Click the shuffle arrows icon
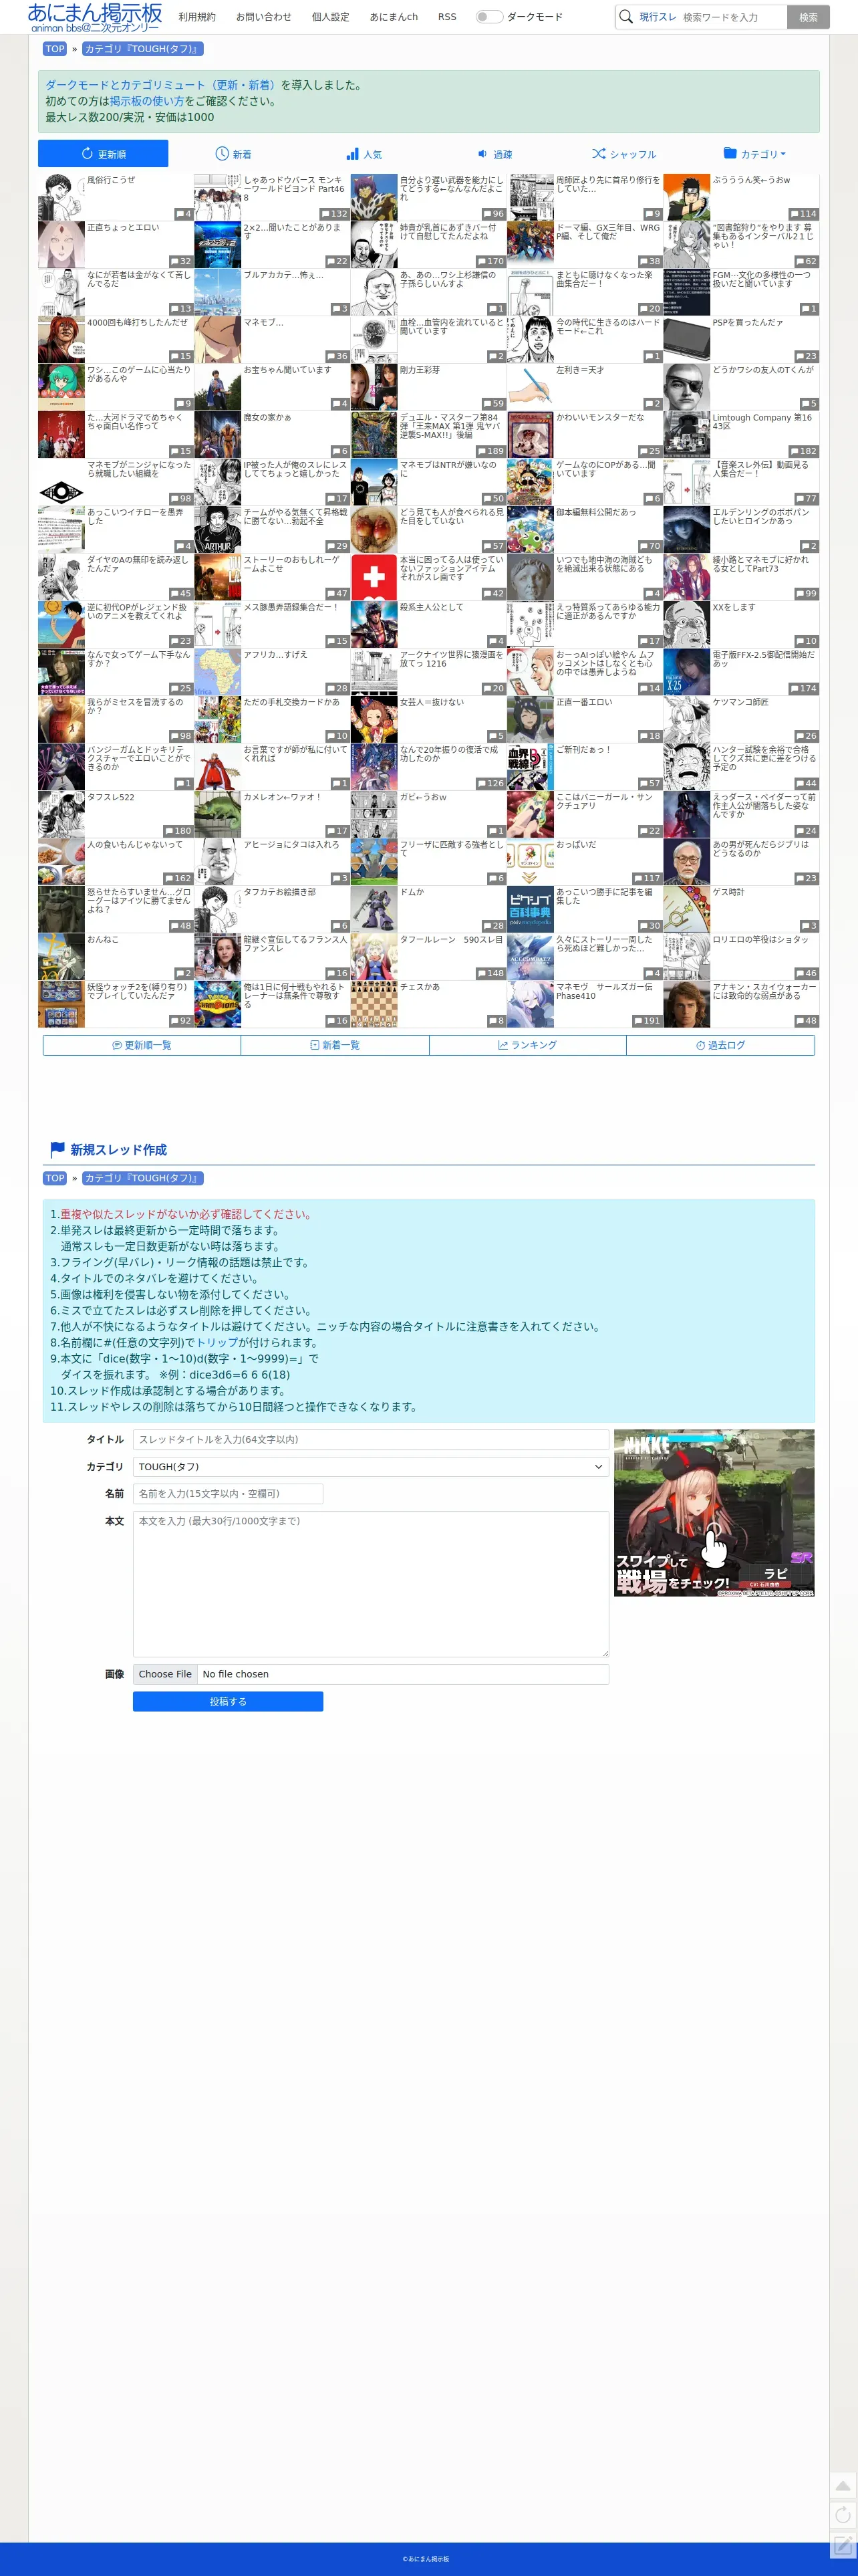 (x=598, y=154)
